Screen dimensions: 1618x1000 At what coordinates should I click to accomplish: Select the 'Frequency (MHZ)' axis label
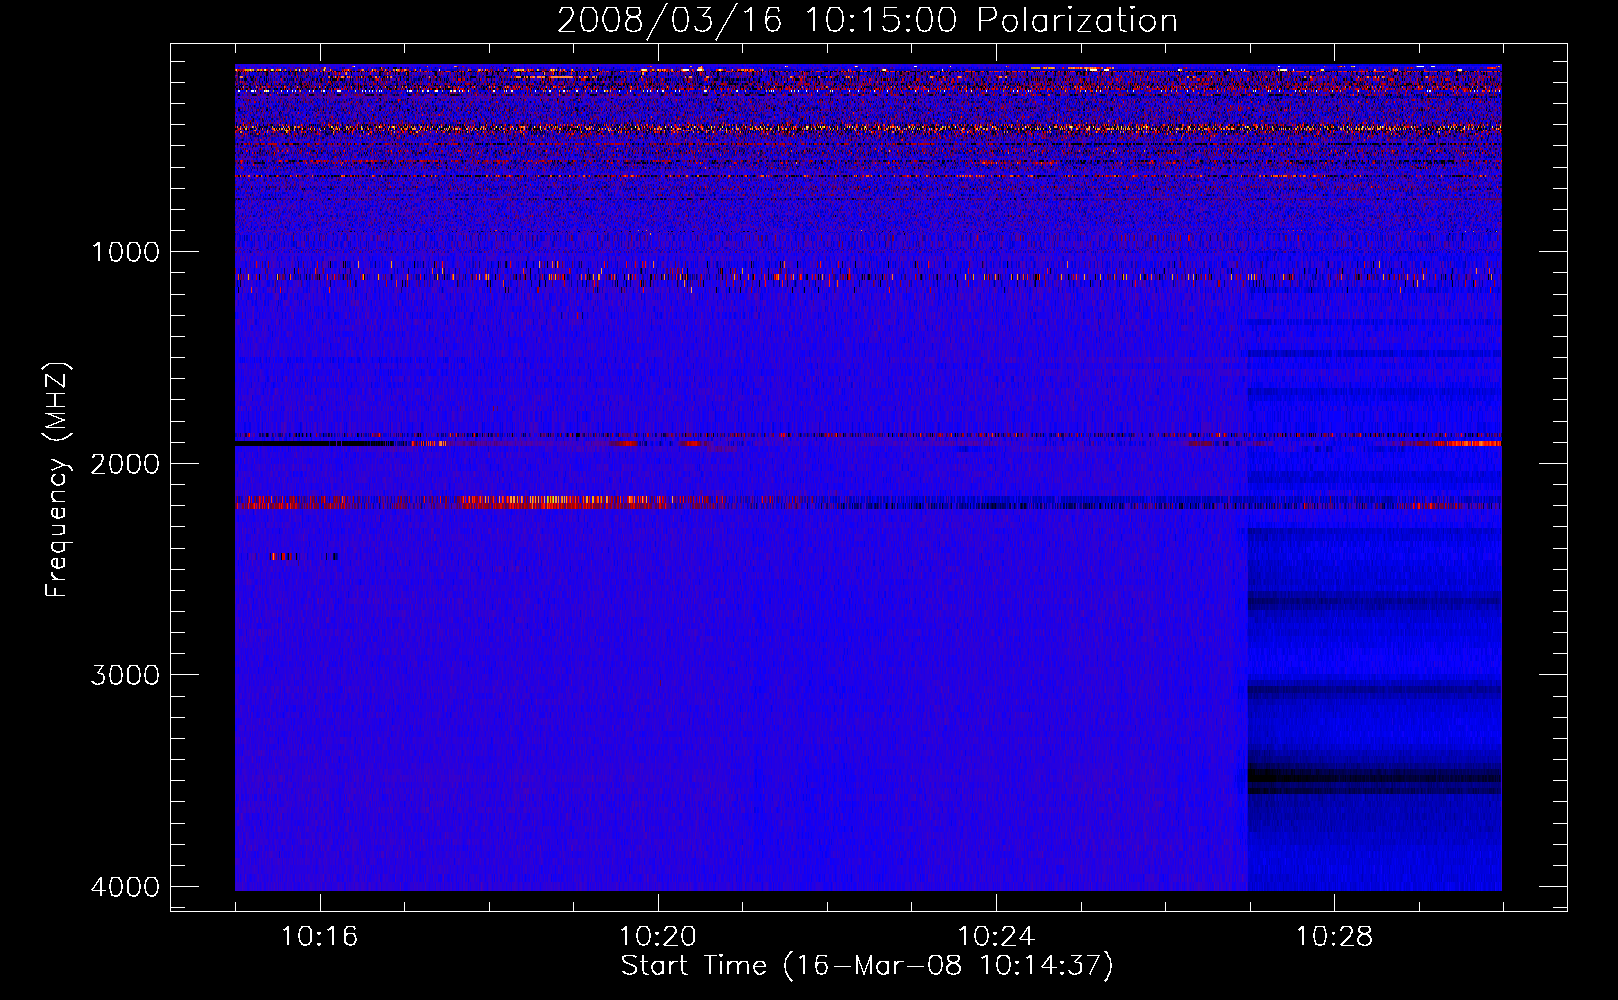pyautogui.click(x=57, y=480)
